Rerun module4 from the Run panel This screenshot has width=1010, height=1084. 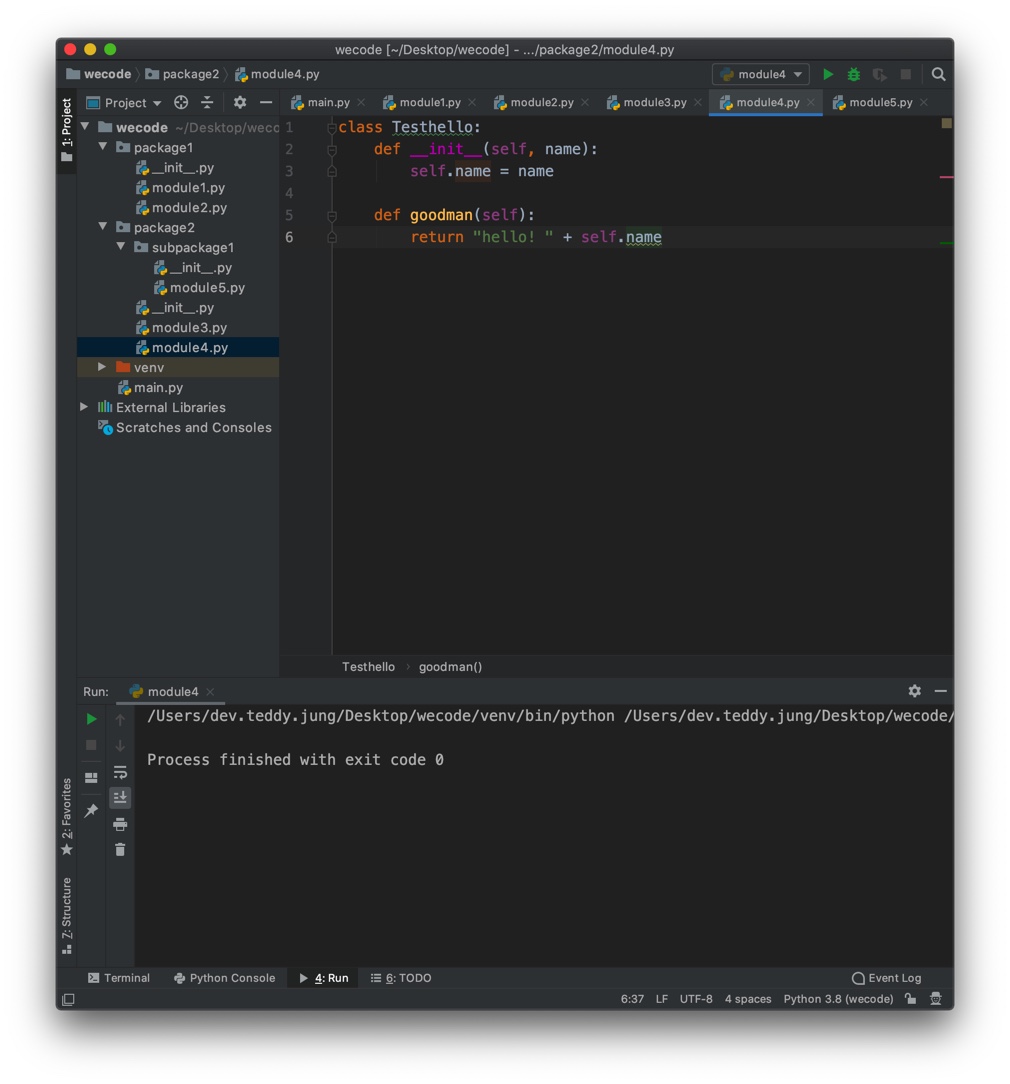[90, 717]
